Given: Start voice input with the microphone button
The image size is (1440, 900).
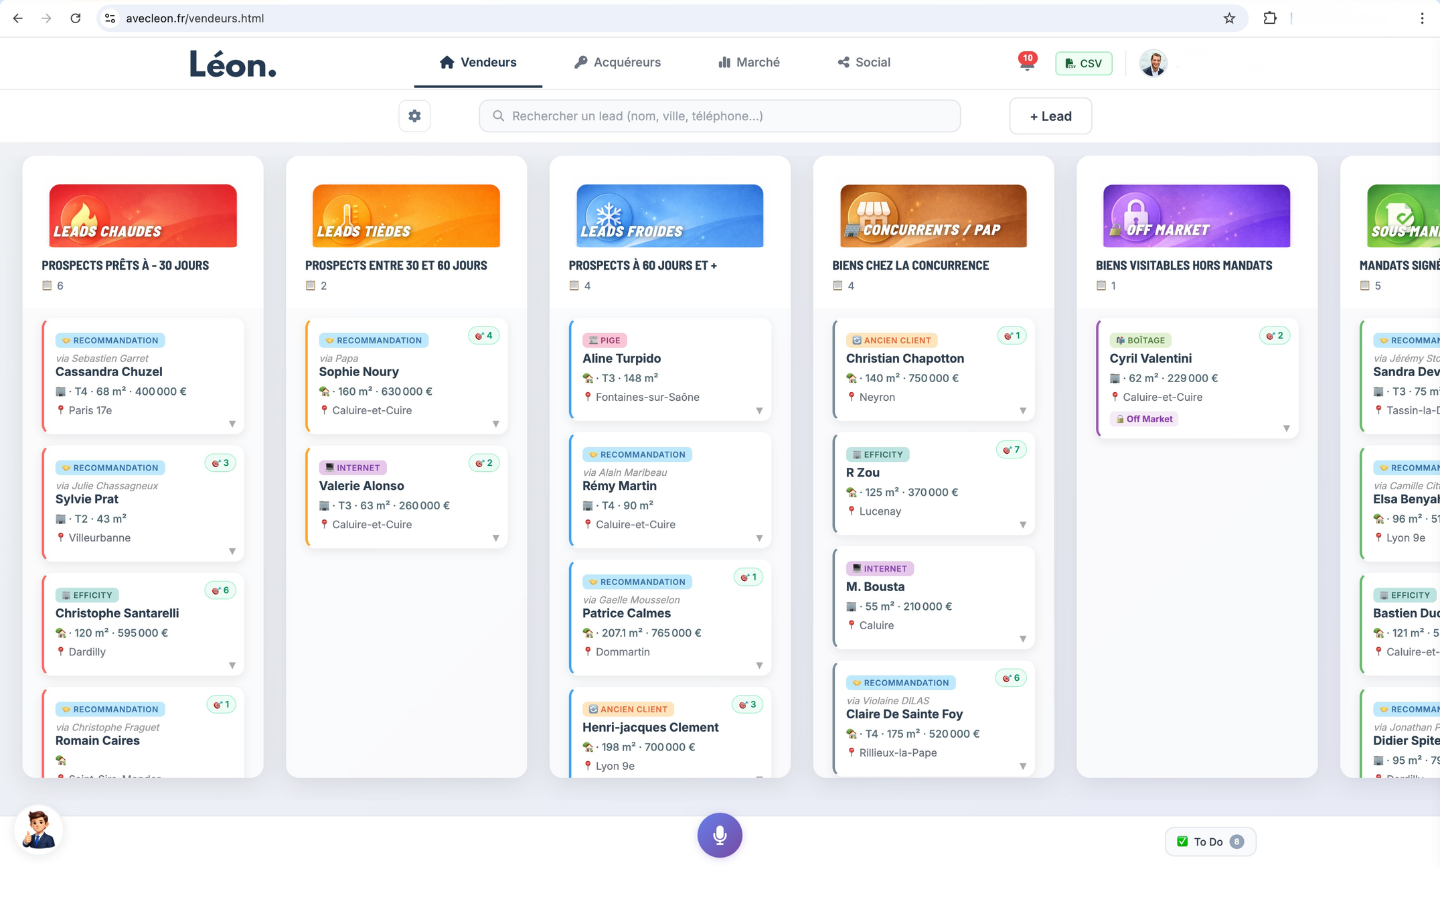Looking at the screenshot, I should (720, 836).
